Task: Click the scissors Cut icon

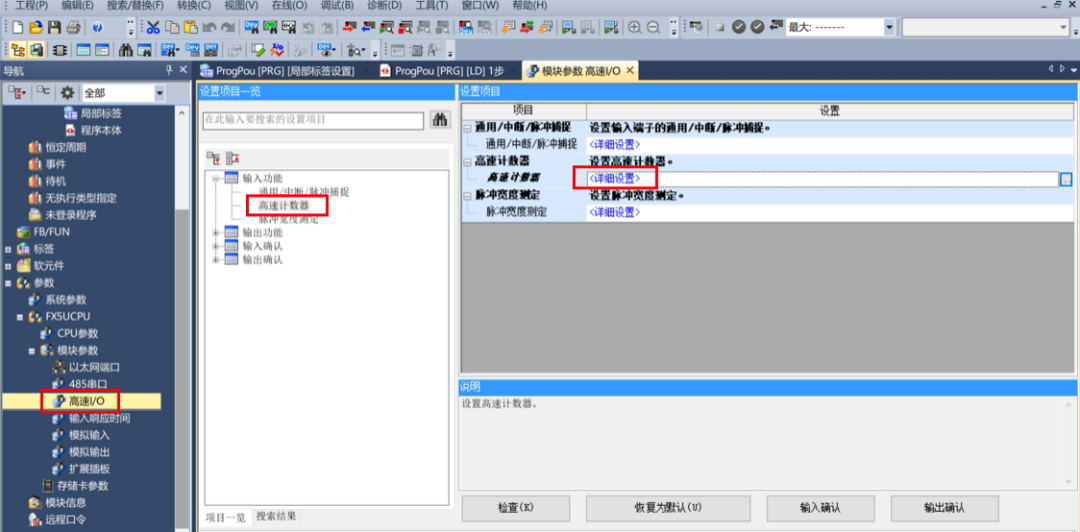Action: (153, 27)
